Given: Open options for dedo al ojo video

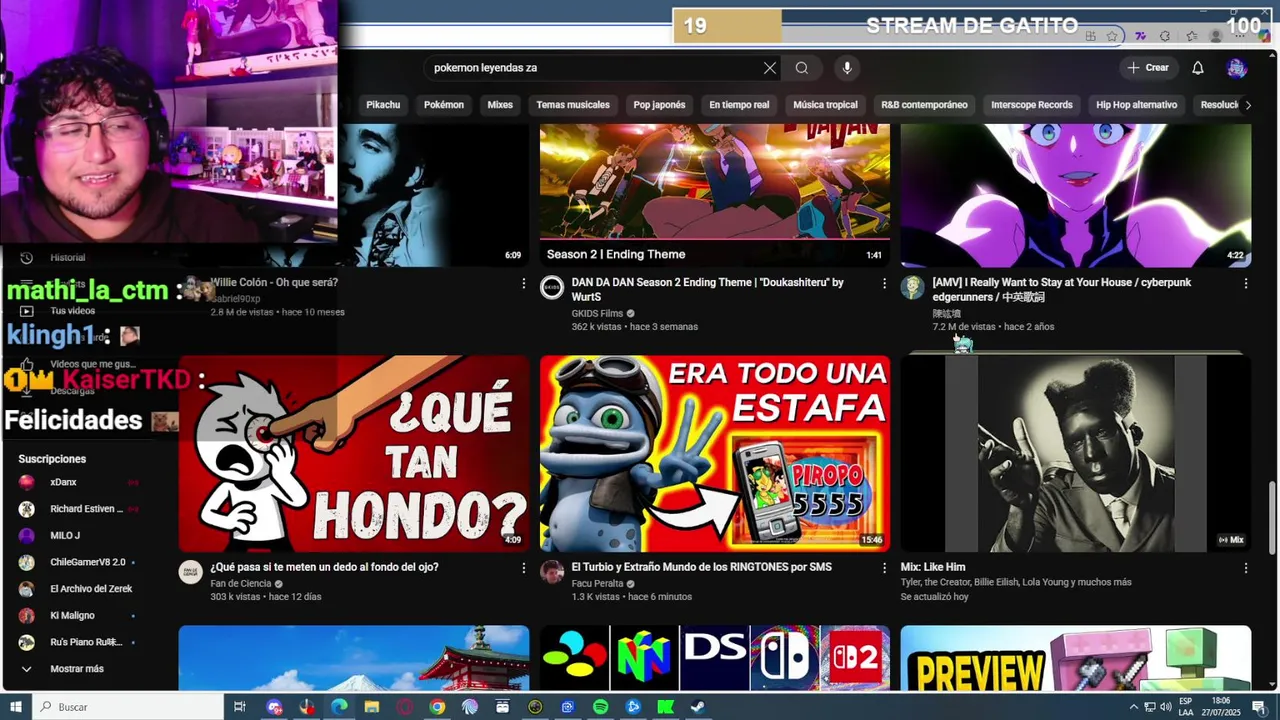Looking at the screenshot, I should (523, 568).
